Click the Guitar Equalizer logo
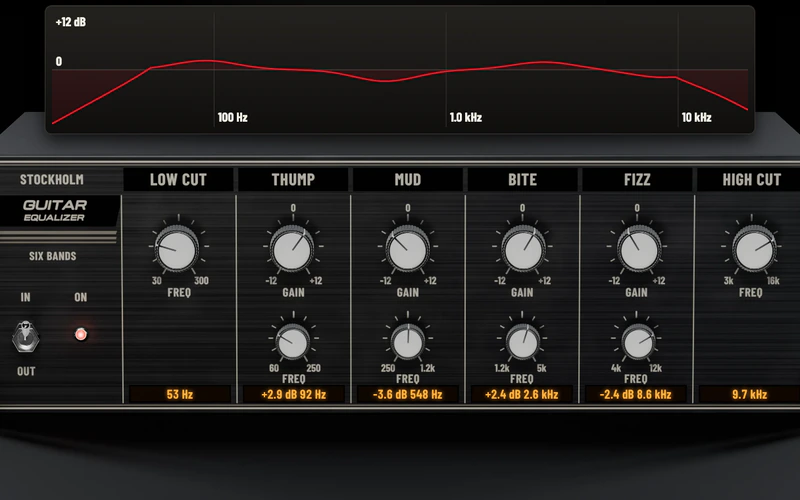Screen dimensions: 800x500 (55, 210)
